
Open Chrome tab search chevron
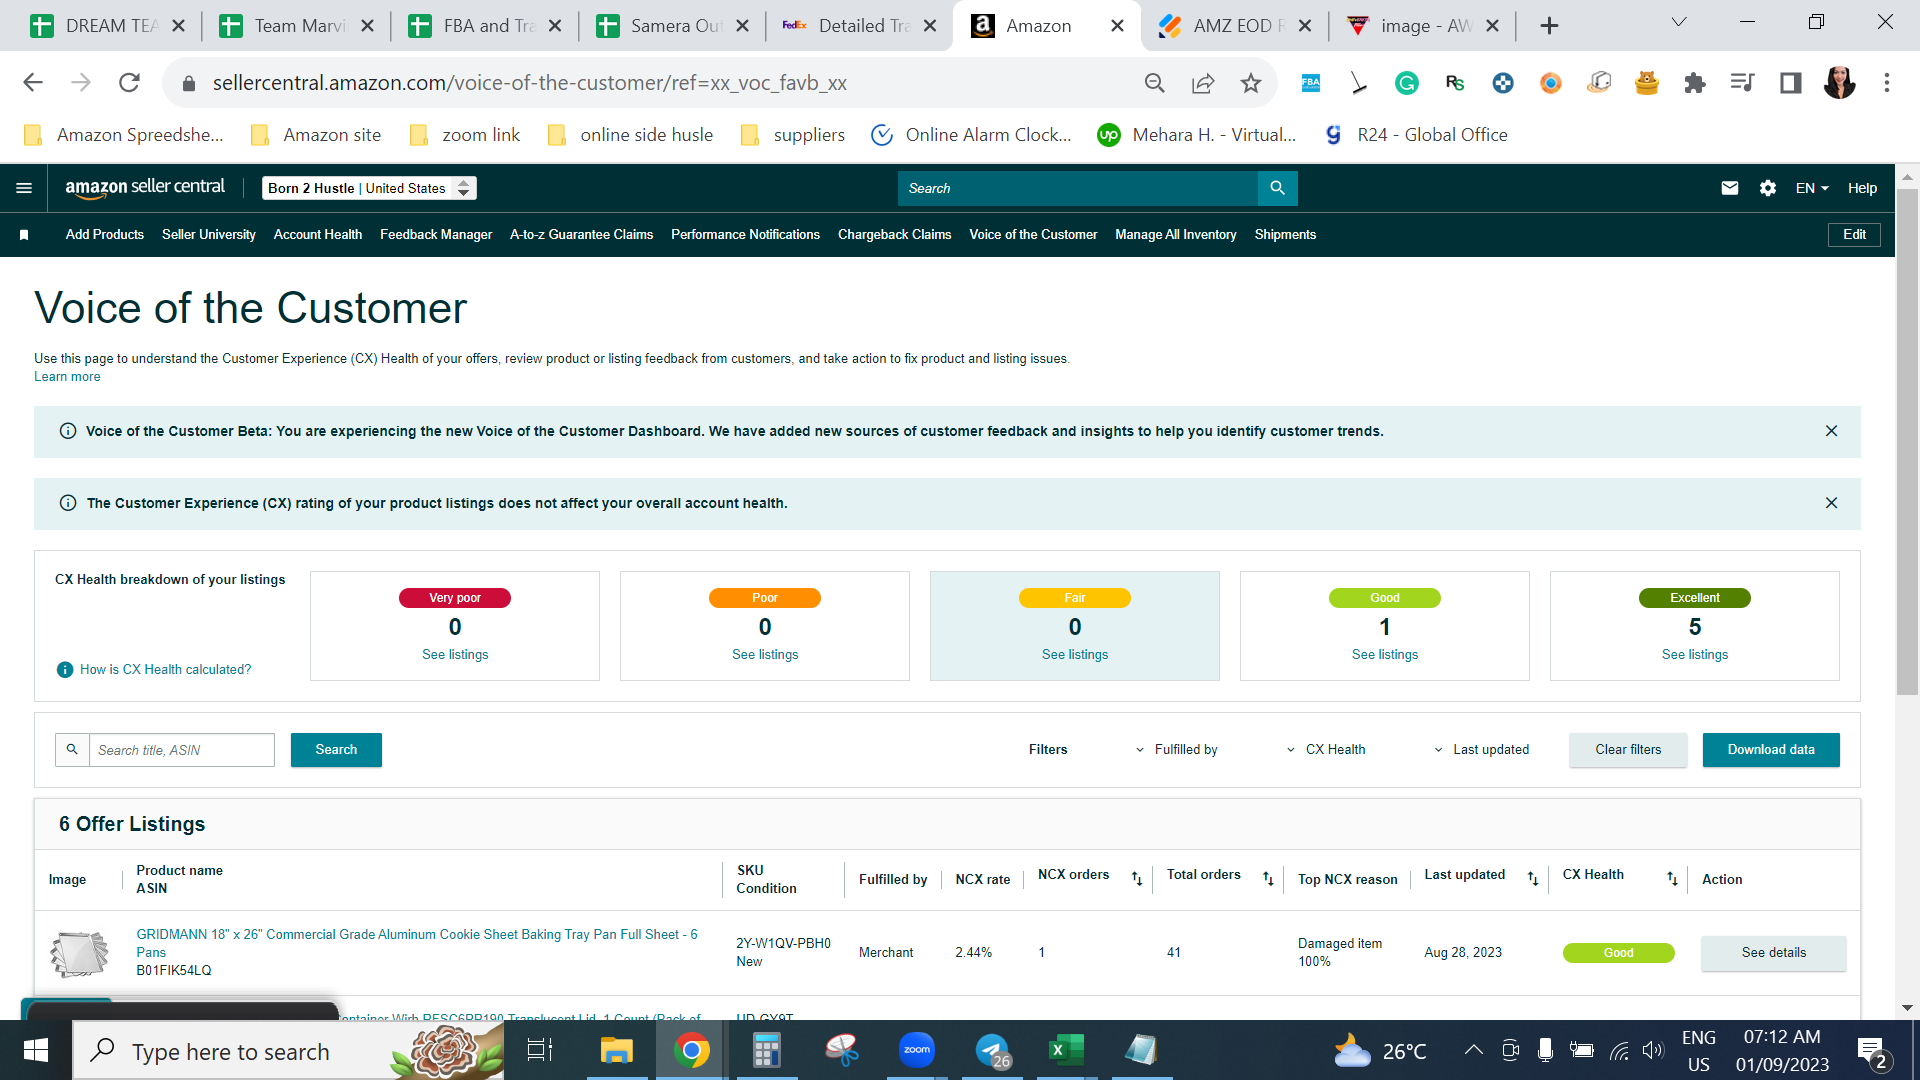click(x=1679, y=22)
